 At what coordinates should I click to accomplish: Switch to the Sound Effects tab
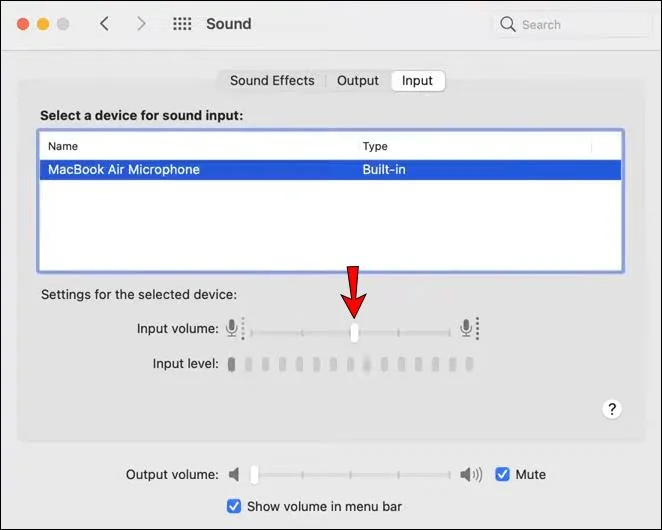[x=272, y=80]
